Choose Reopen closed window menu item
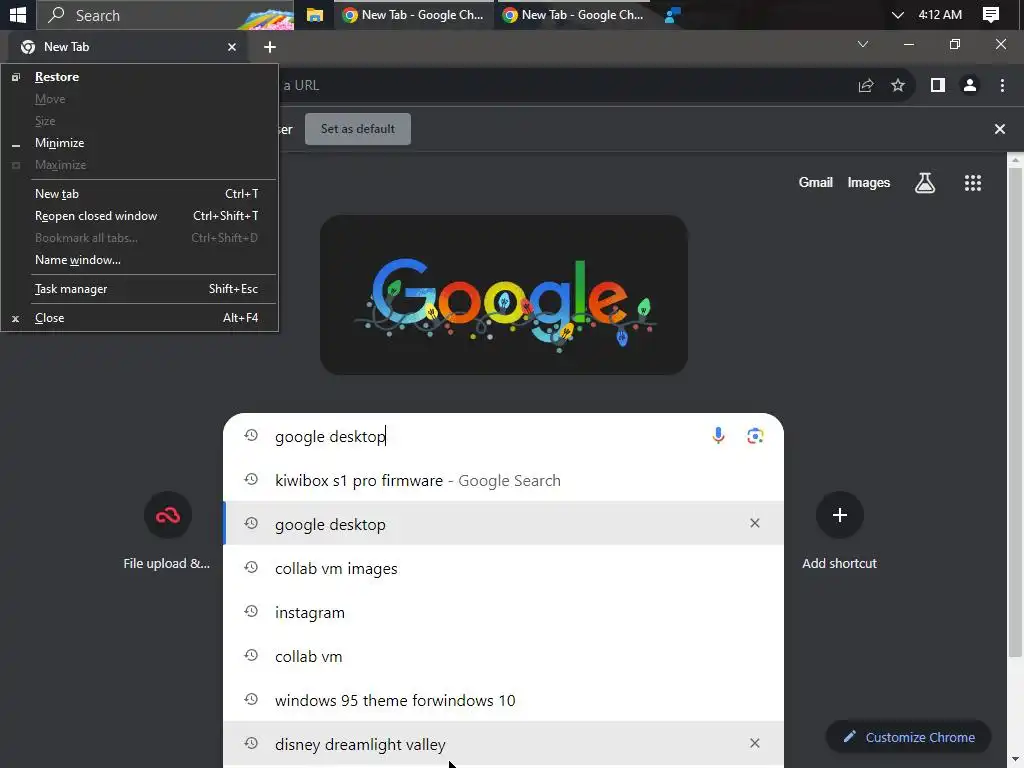The height and width of the screenshot is (768, 1024). point(140,216)
